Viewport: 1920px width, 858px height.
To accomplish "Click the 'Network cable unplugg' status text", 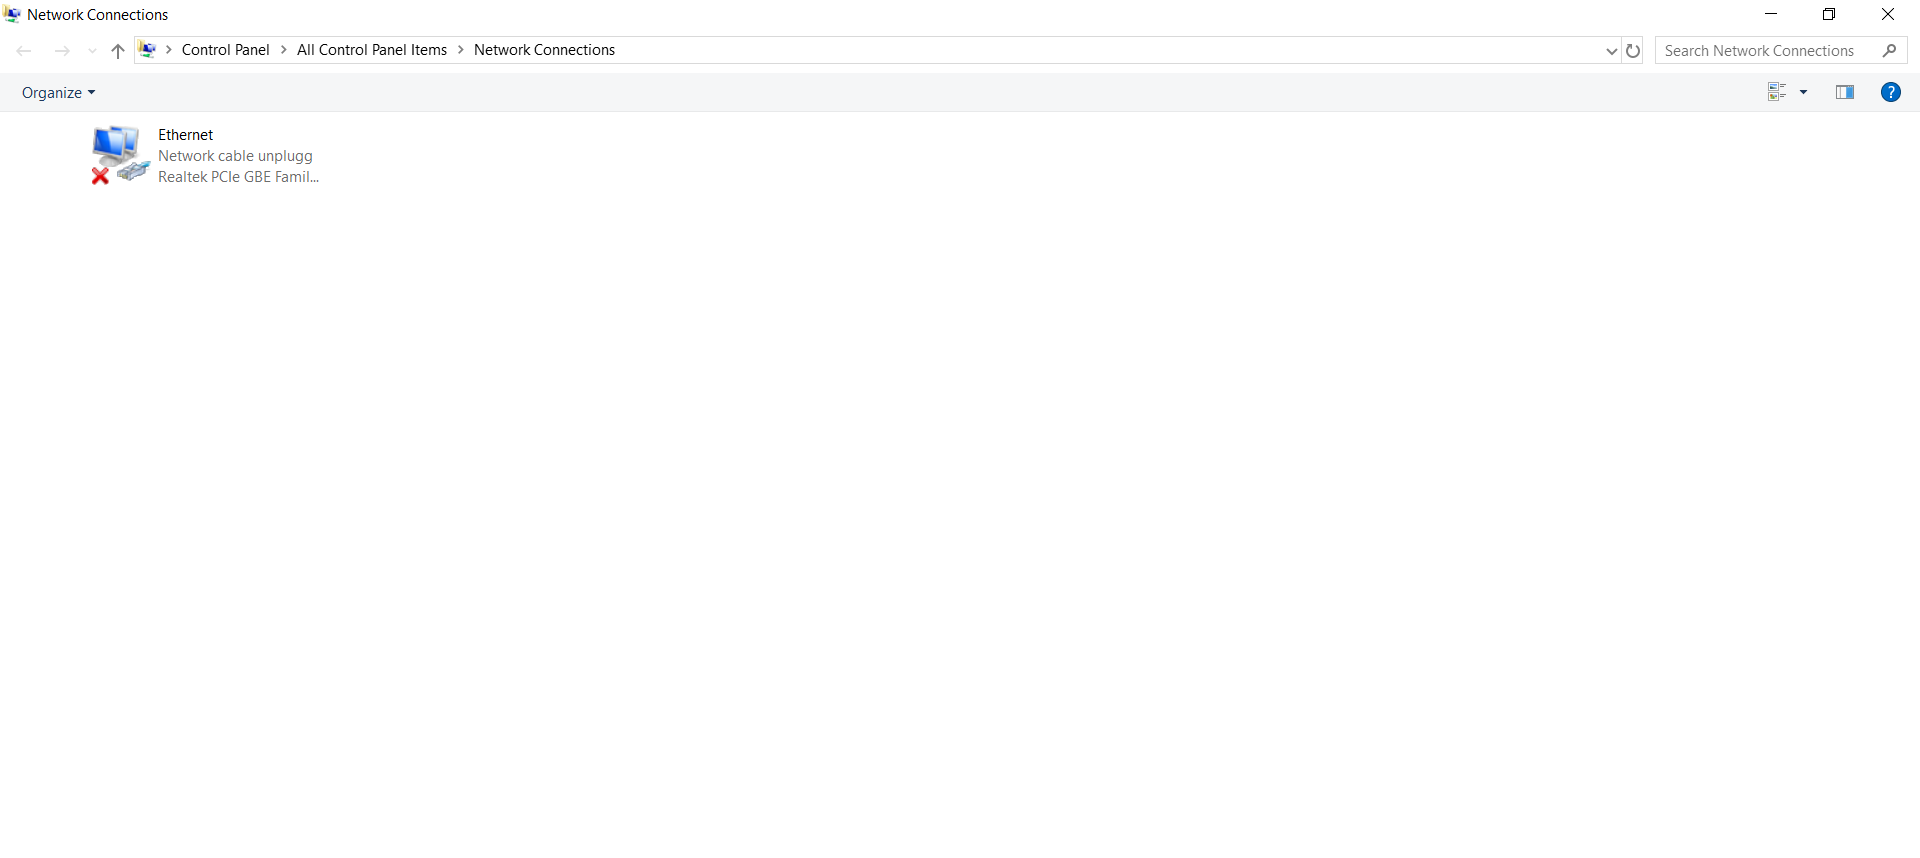I will coord(235,156).
